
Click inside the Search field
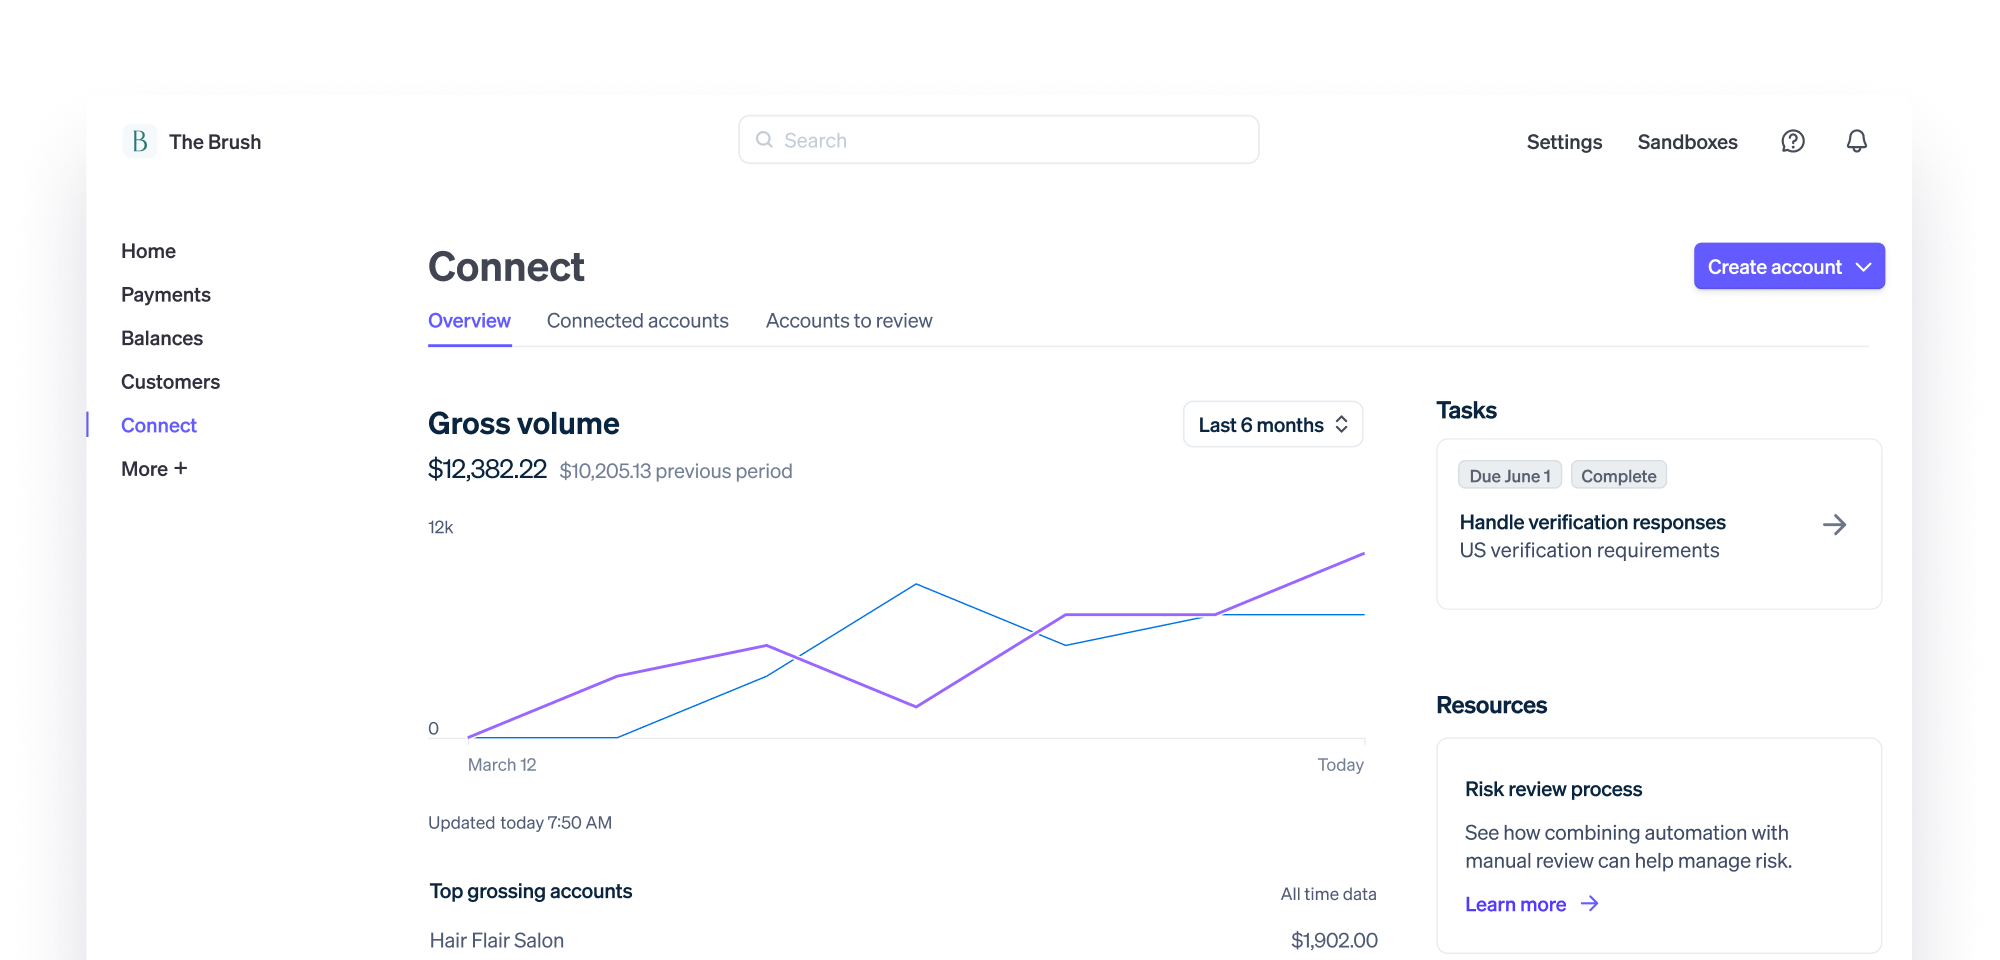tap(998, 140)
